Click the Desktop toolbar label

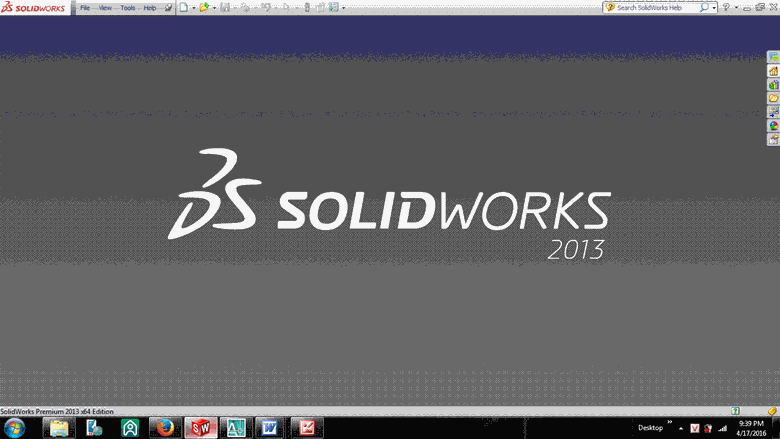point(651,428)
